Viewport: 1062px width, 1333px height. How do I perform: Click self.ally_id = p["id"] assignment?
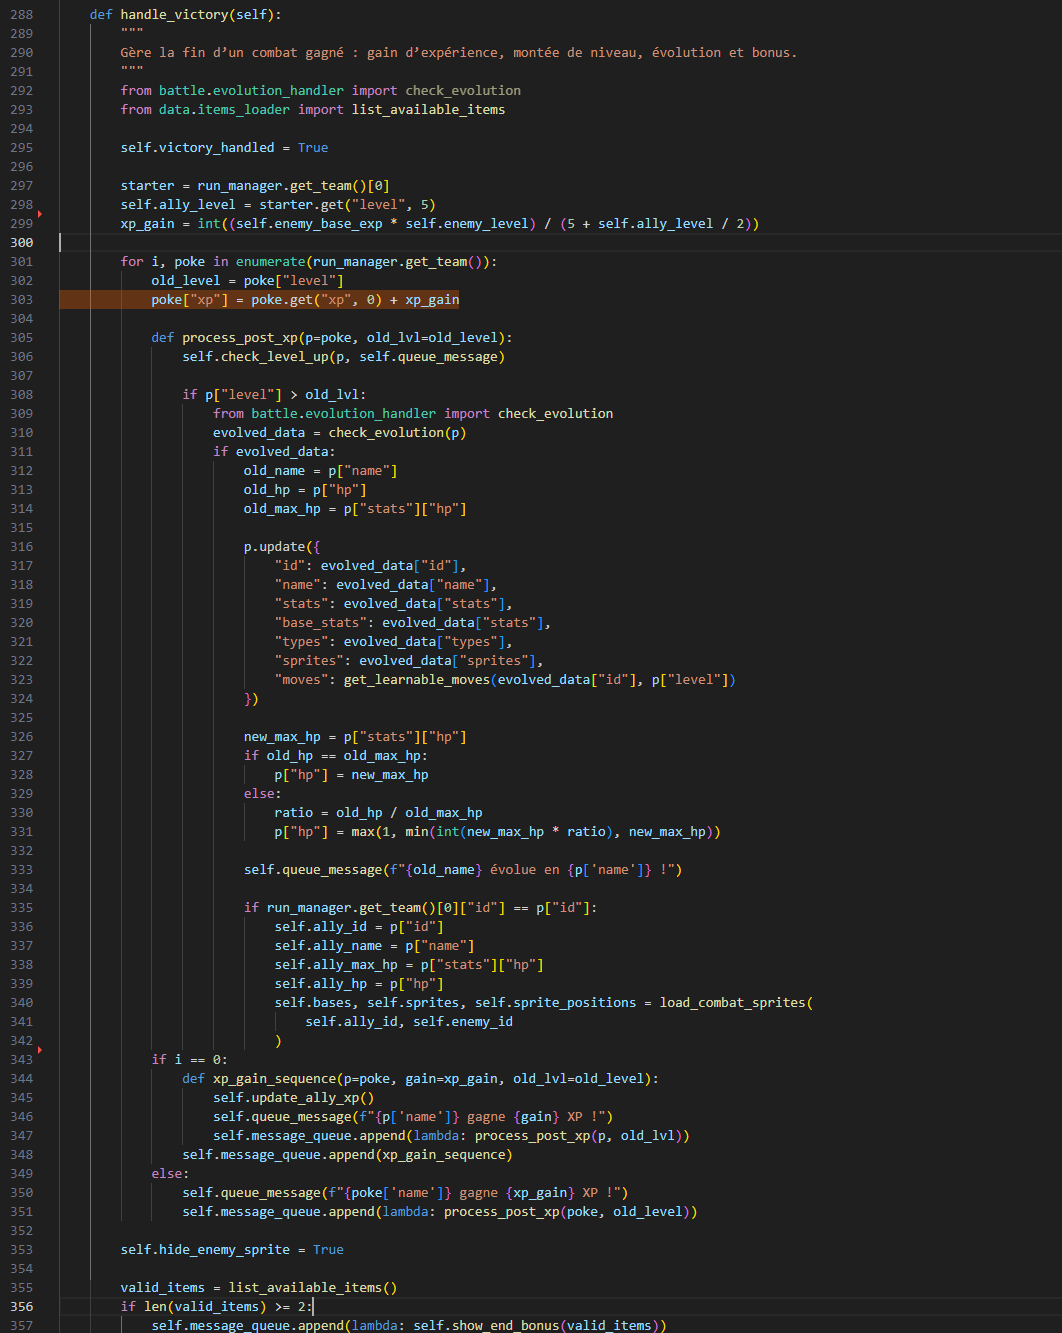click(x=359, y=927)
